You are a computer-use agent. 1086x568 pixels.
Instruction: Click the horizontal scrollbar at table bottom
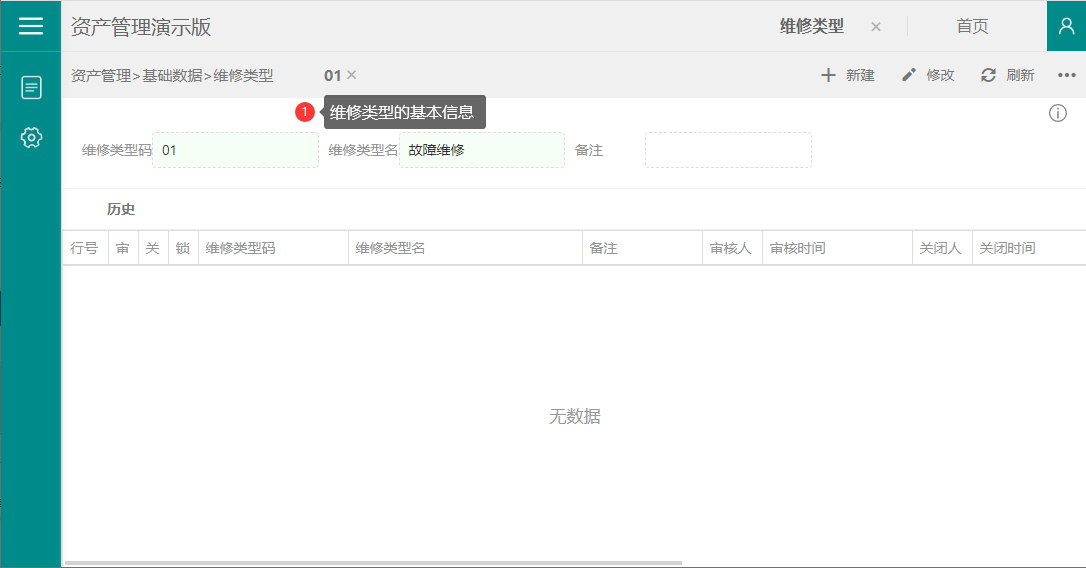tap(373, 563)
